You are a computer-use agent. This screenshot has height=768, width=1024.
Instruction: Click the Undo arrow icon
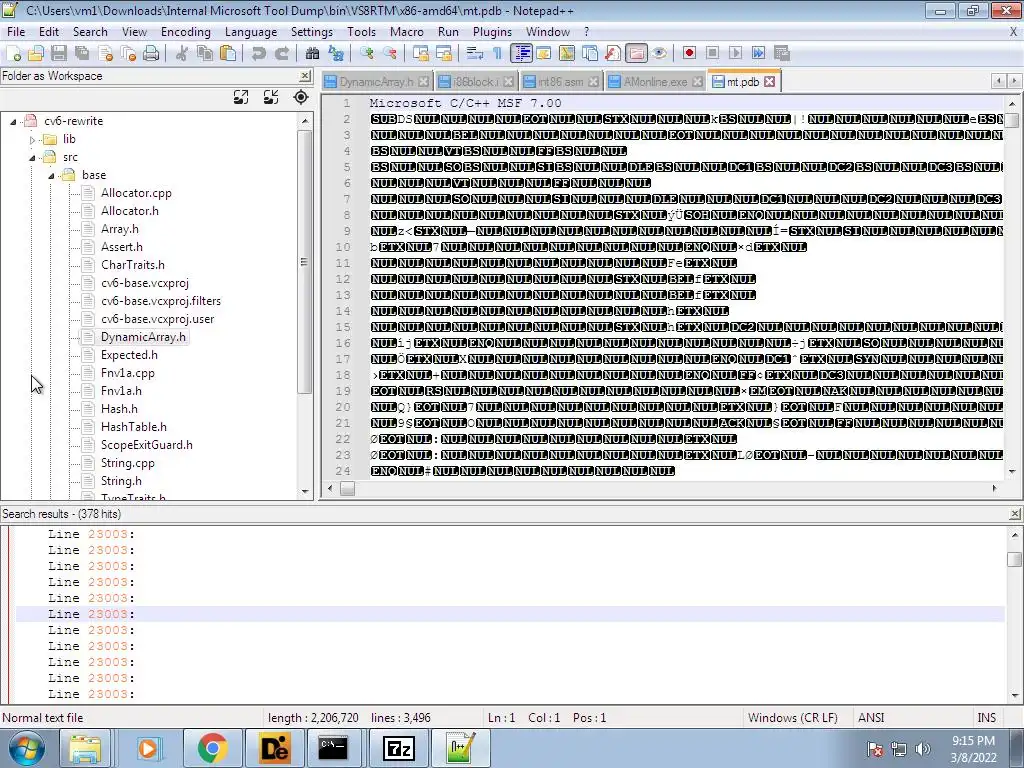pyautogui.click(x=259, y=54)
